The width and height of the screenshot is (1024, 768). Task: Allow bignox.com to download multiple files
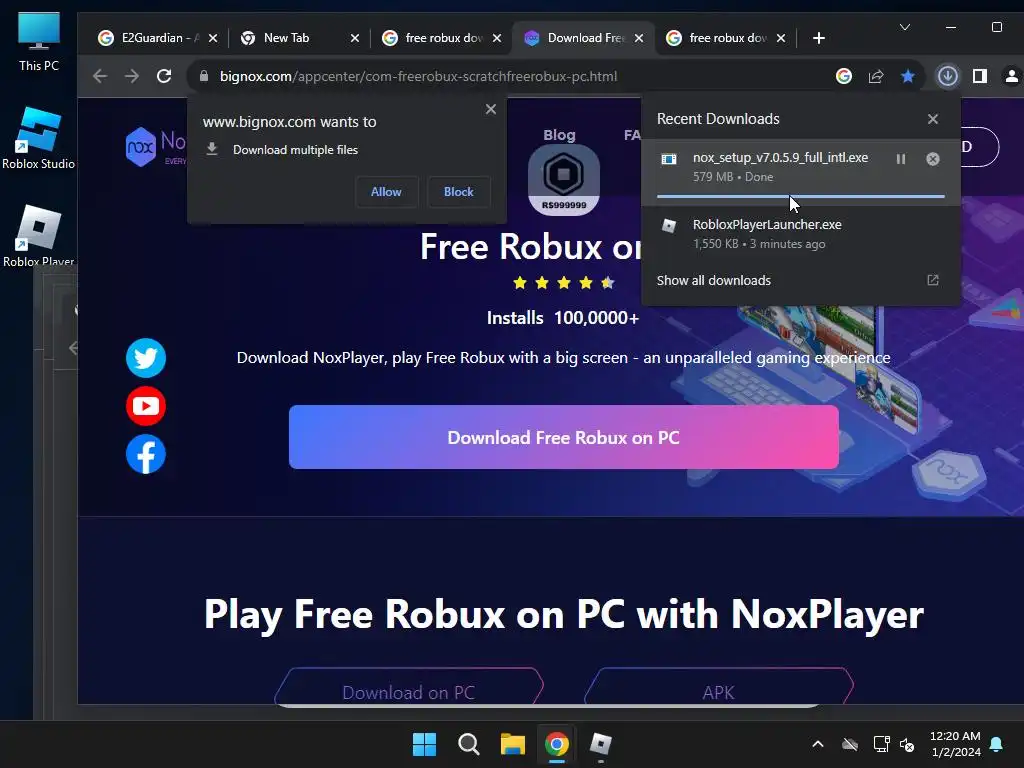click(386, 192)
